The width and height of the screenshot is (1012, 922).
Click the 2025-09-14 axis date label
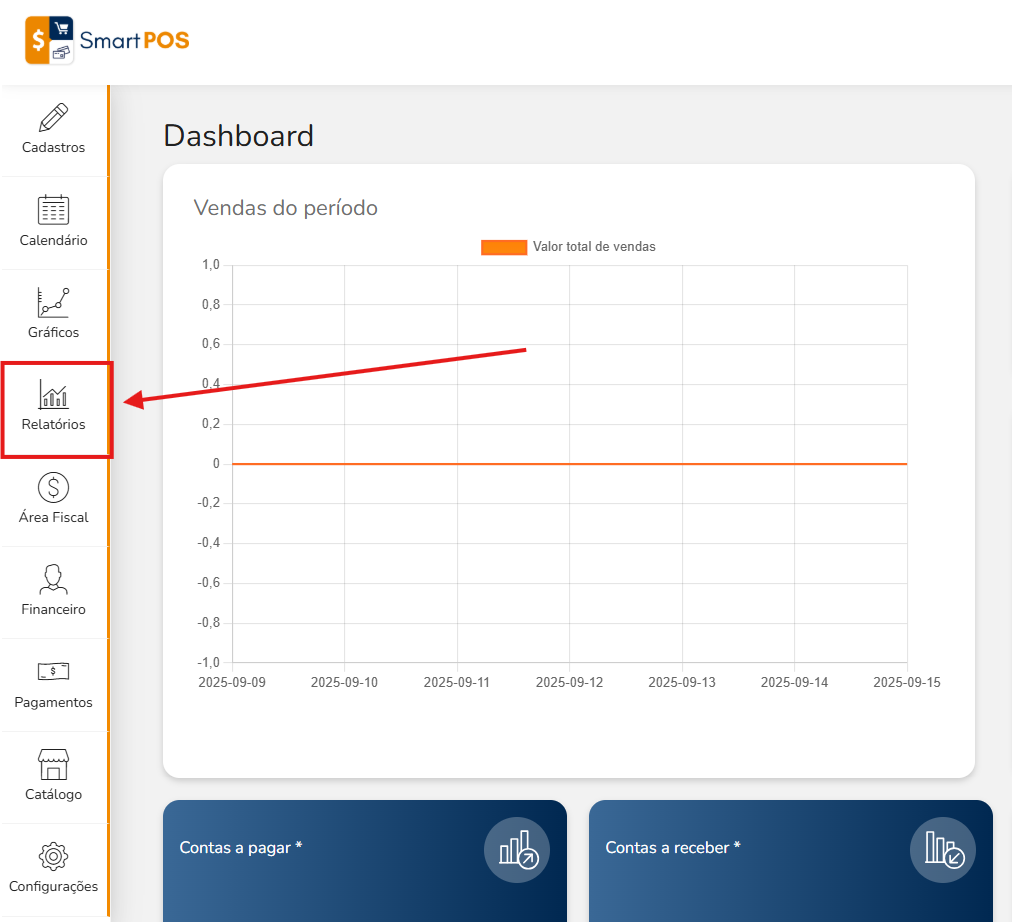(794, 683)
